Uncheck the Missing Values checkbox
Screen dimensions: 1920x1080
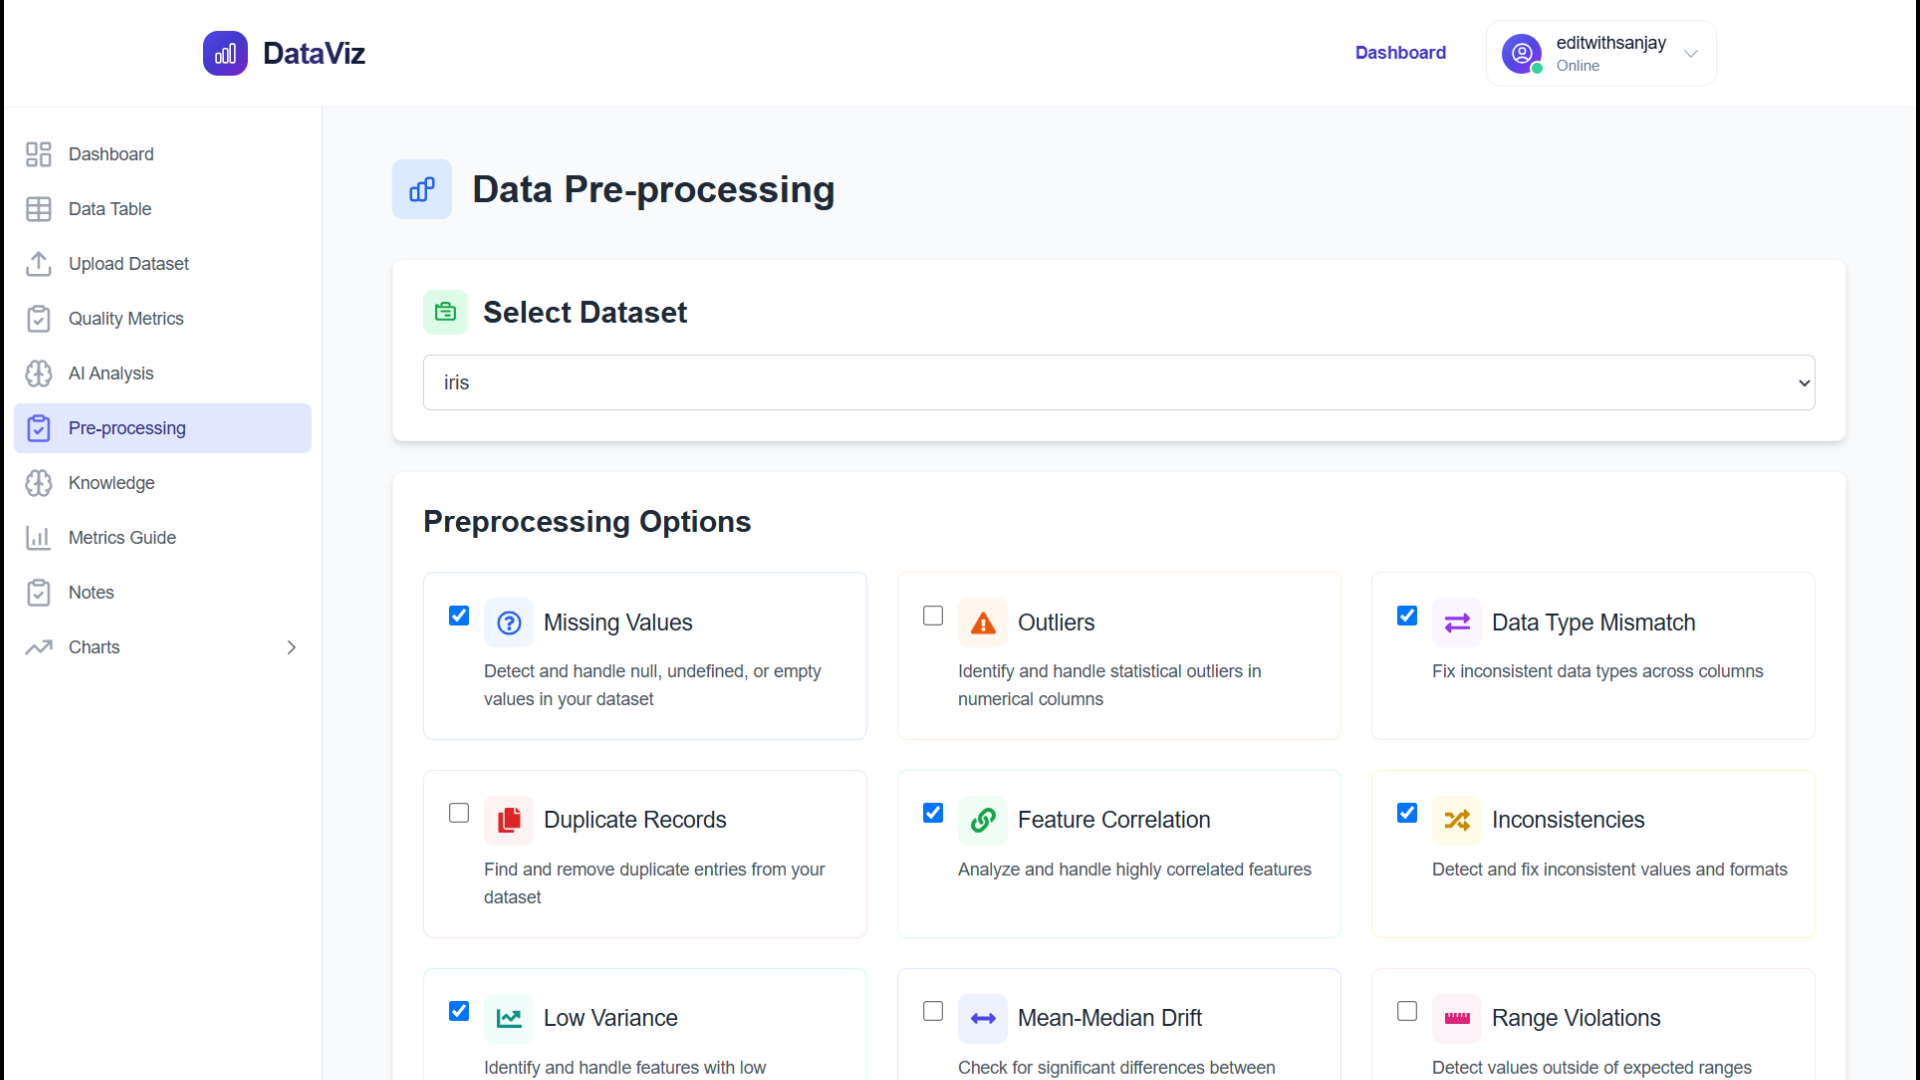tap(459, 616)
